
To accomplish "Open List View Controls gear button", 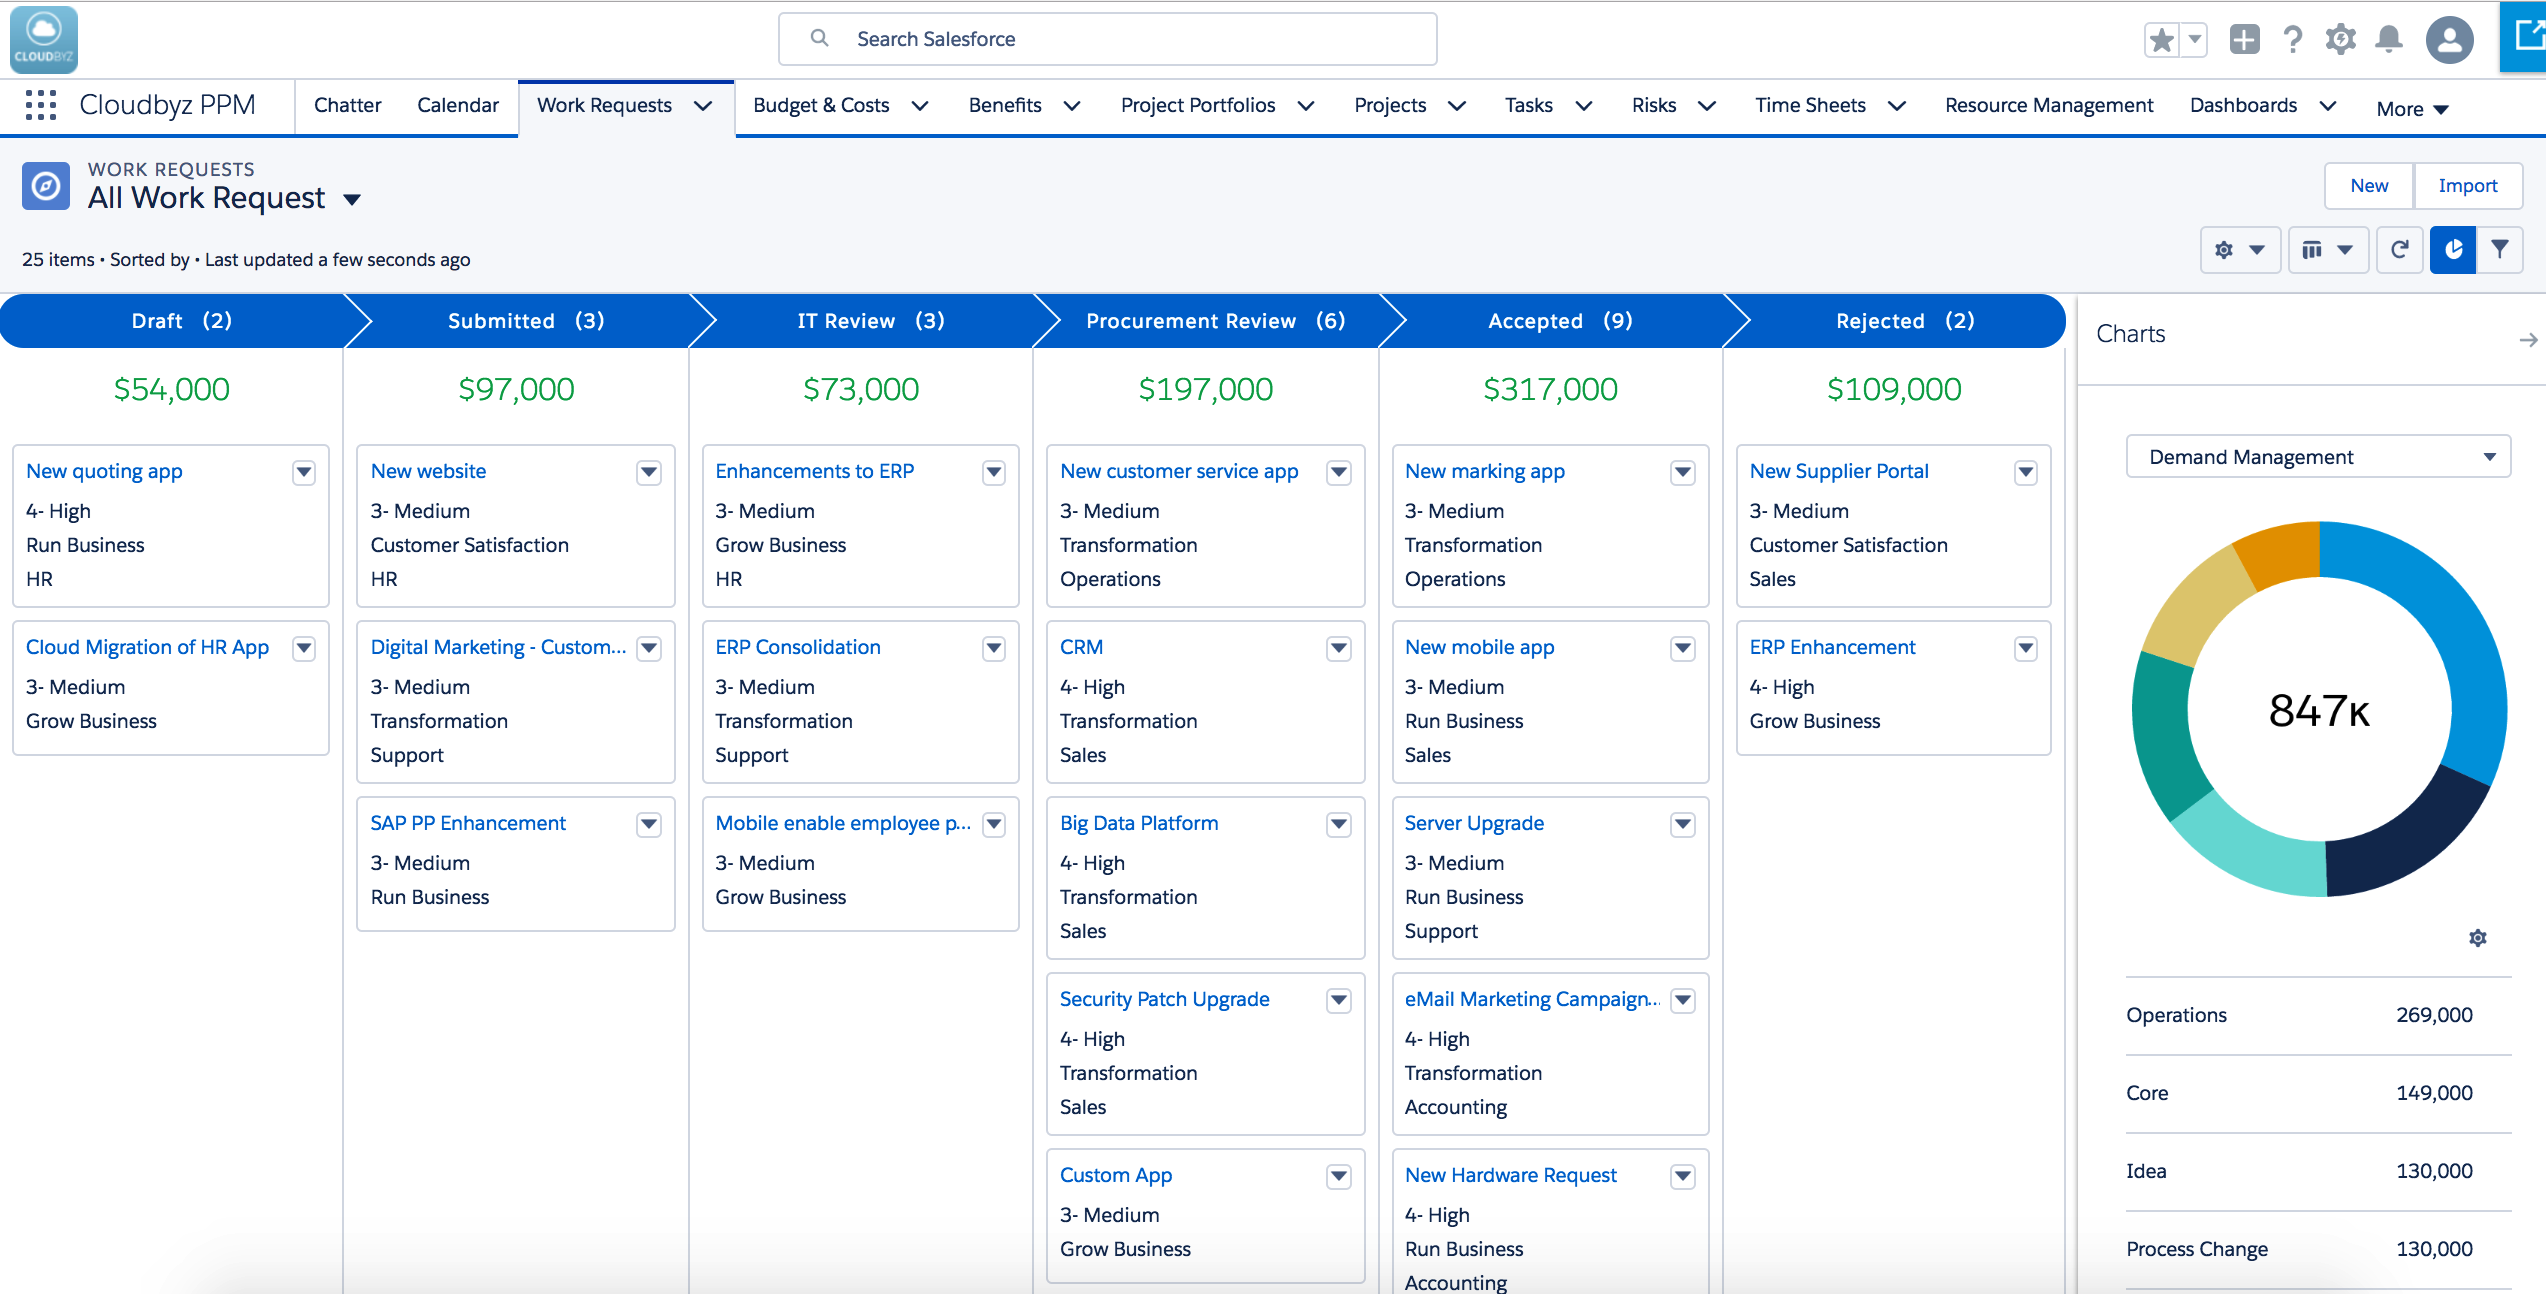I will click(2240, 250).
